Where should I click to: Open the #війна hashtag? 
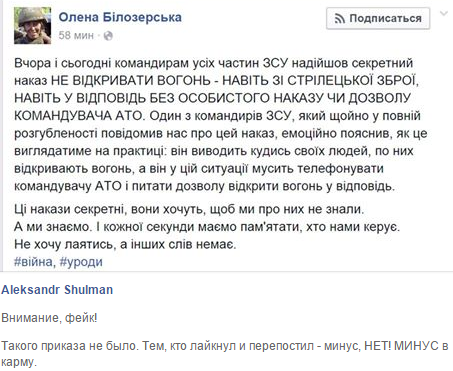point(33,262)
